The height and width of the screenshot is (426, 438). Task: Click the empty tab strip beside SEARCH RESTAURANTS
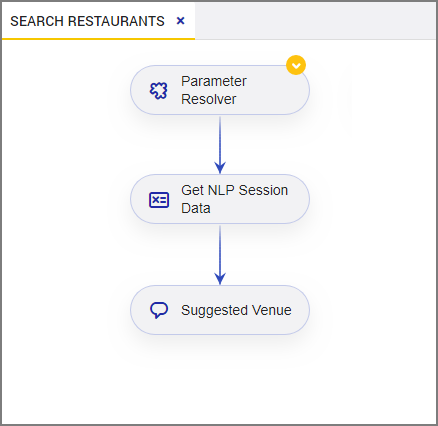[315, 21]
